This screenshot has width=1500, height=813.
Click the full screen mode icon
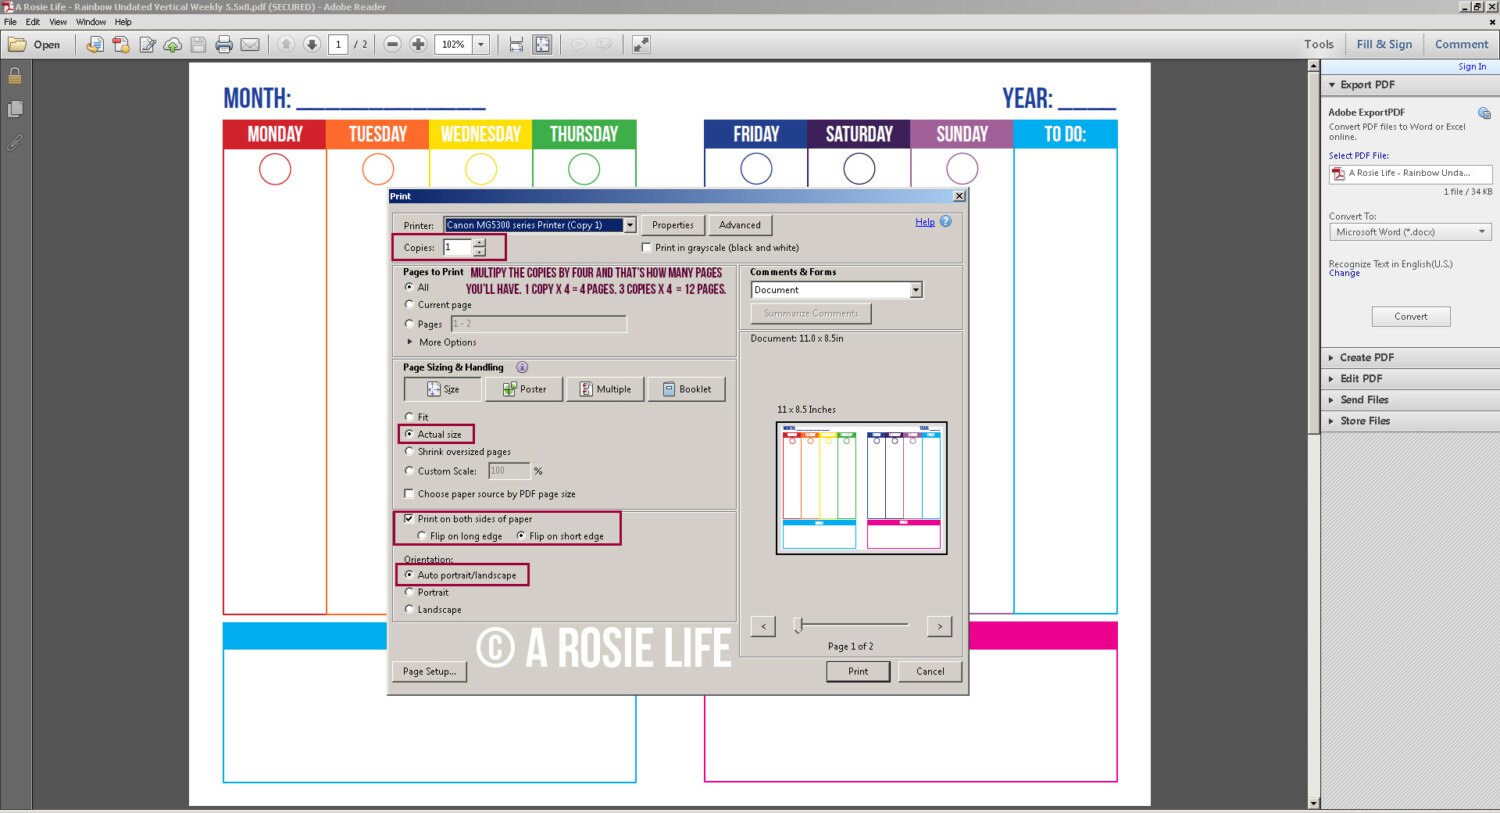(x=641, y=44)
